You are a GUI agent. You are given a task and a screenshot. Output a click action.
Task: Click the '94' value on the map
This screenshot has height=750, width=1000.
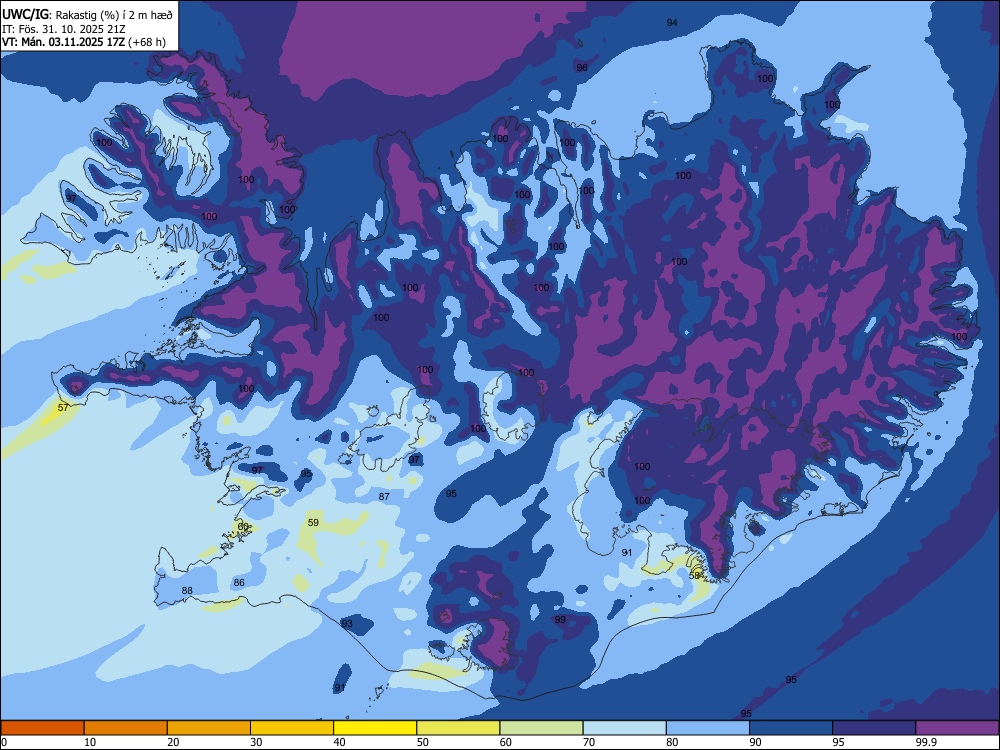(672, 22)
